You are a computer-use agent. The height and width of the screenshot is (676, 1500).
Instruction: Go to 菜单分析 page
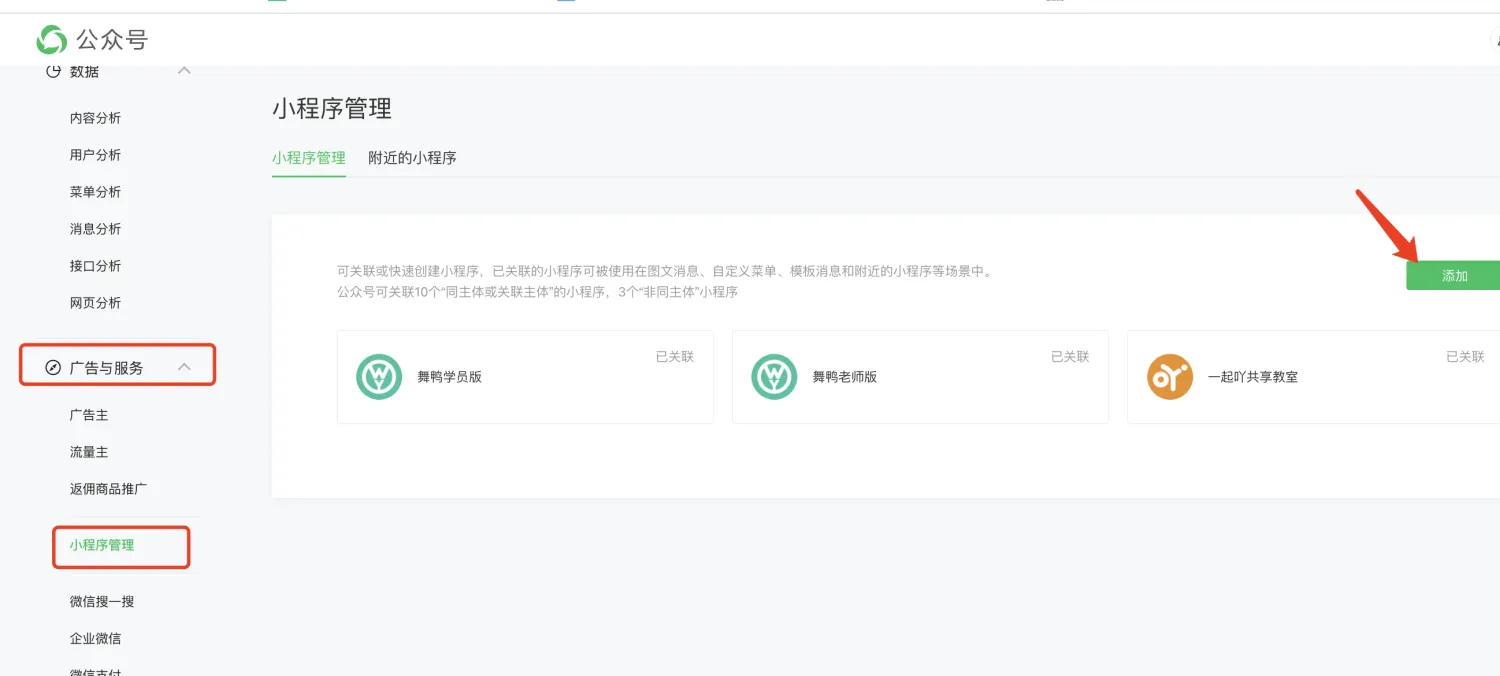[x=95, y=192]
